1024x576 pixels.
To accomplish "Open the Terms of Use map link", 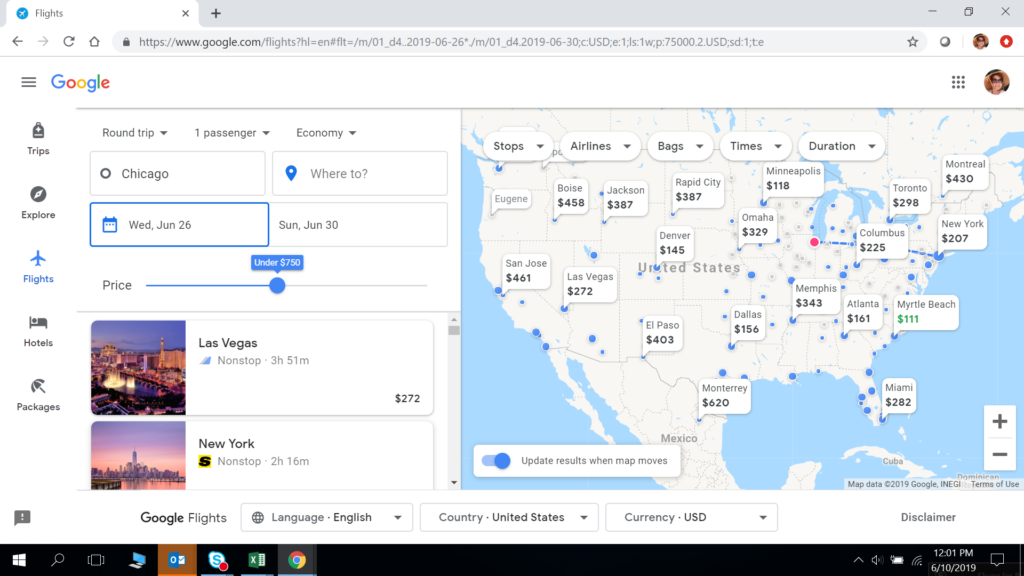I will point(995,485).
